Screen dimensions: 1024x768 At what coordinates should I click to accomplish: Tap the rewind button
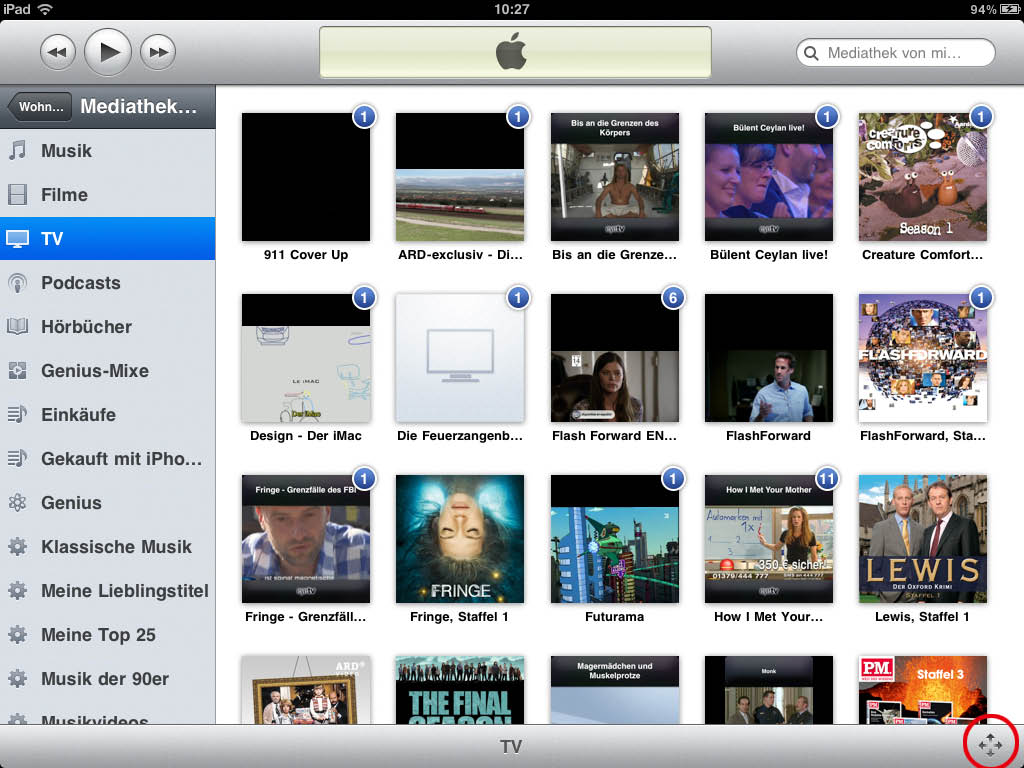tap(57, 52)
